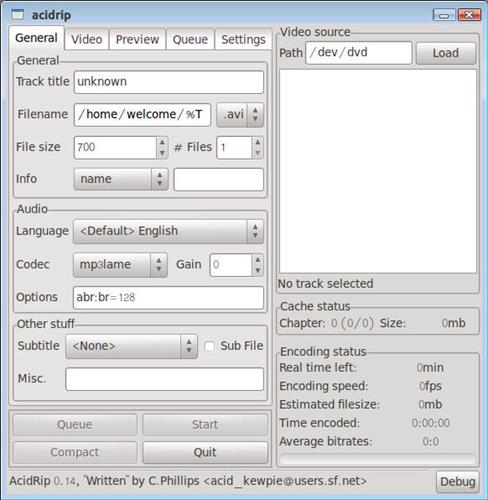Screen dimensions: 488x500
Task: Click the Quit button
Action: [205, 452]
